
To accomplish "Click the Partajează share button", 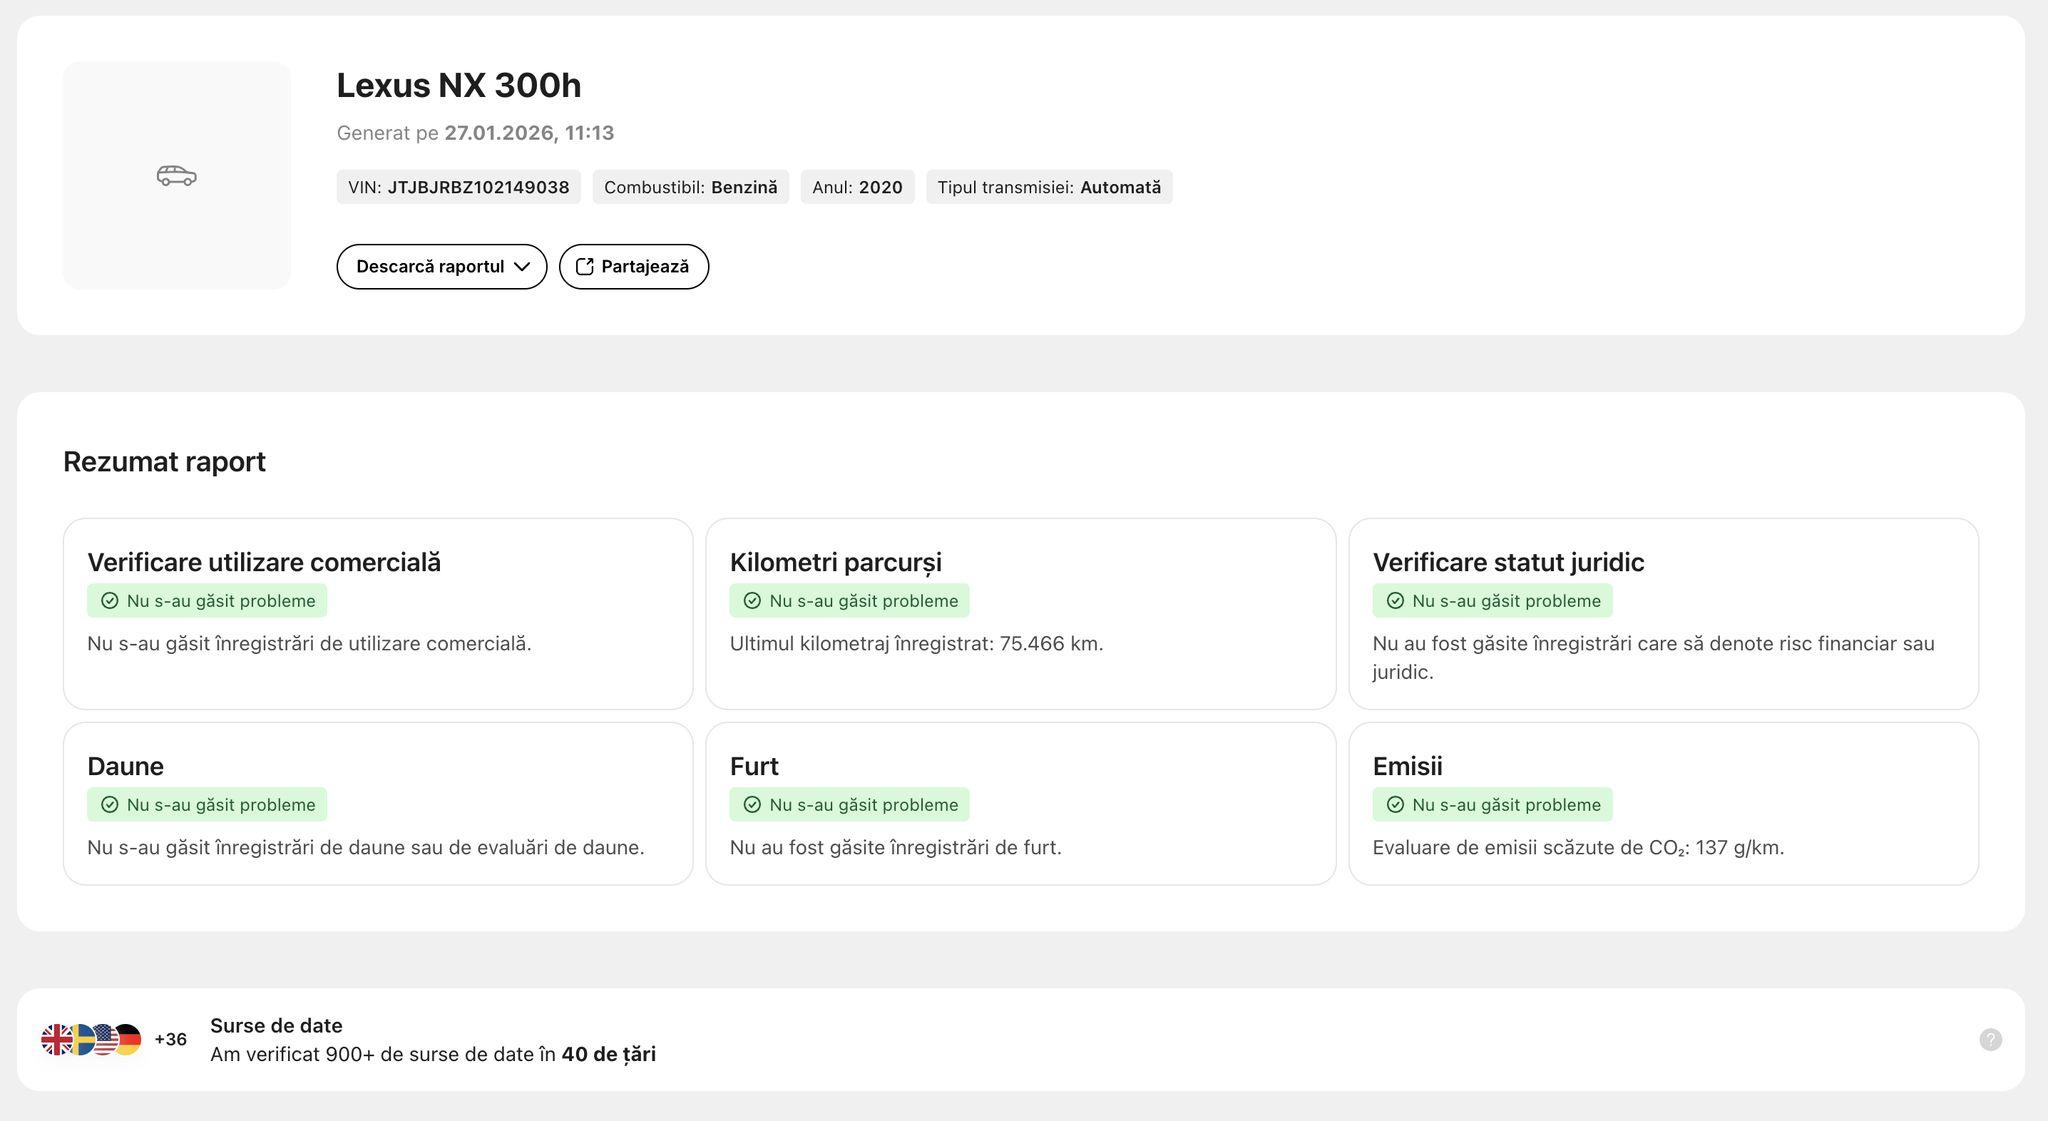I will click(633, 267).
